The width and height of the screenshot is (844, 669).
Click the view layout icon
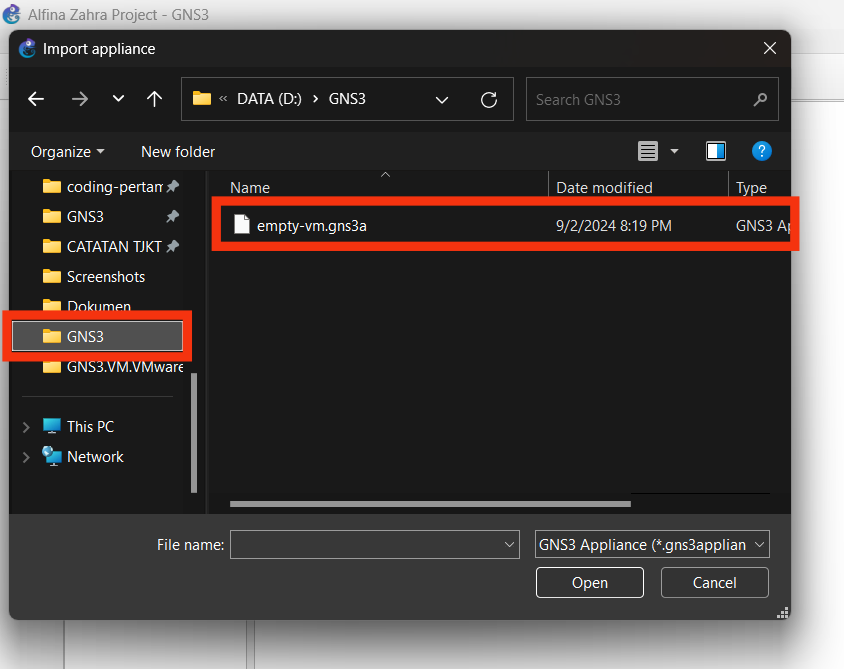(x=648, y=151)
